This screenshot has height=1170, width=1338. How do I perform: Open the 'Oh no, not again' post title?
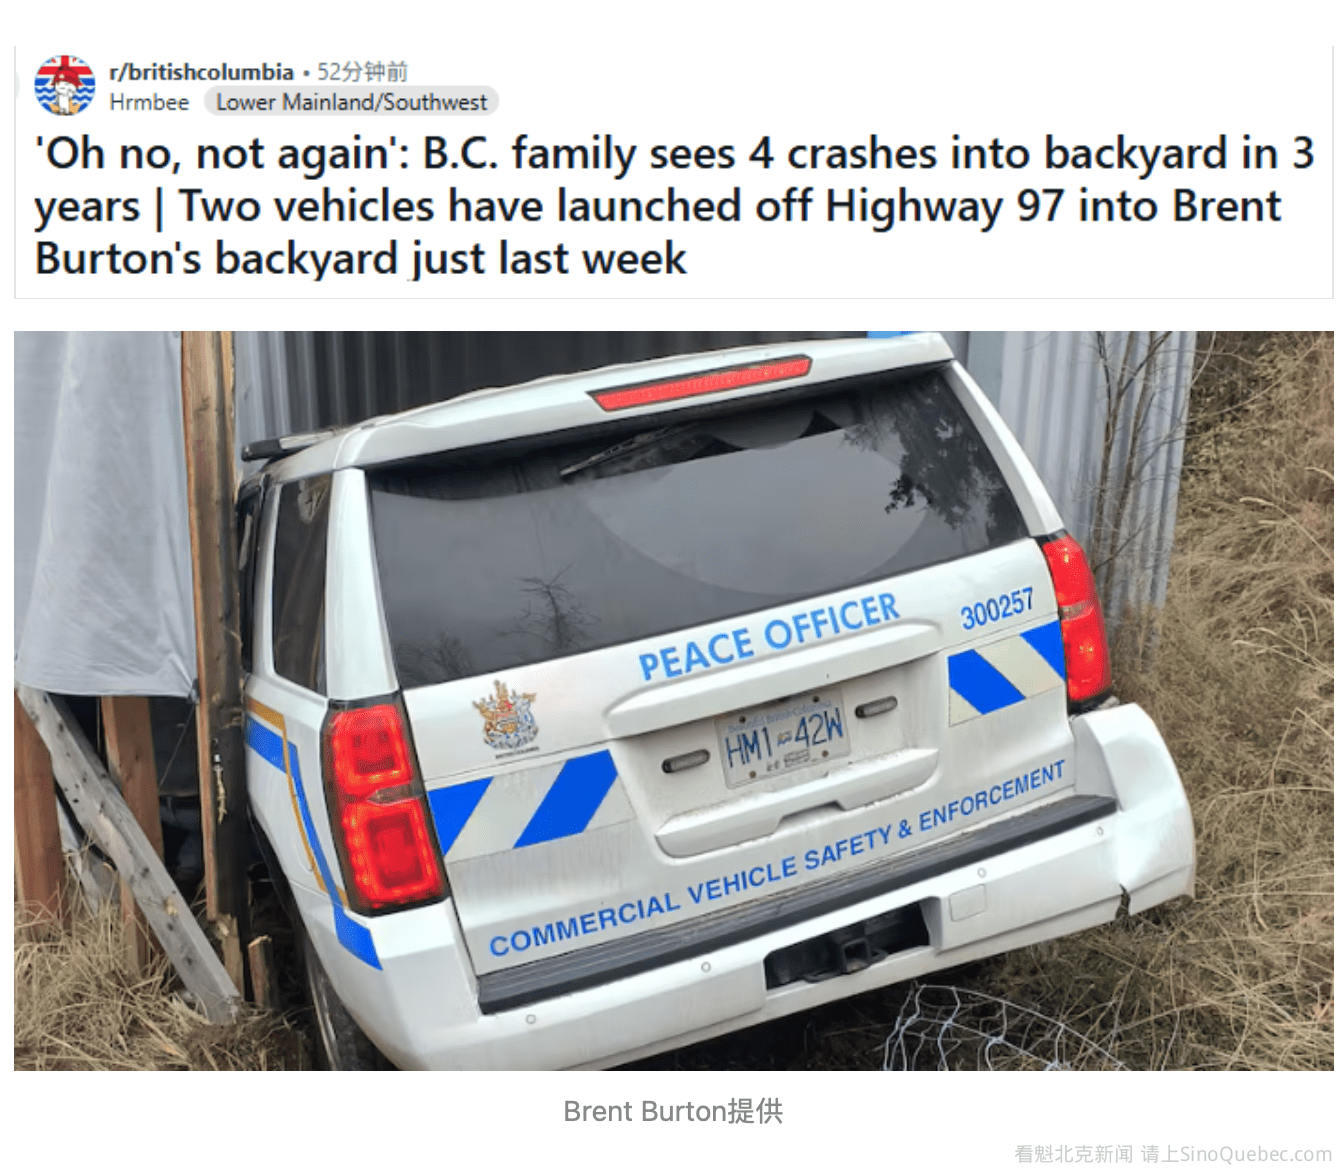(673, 205)
